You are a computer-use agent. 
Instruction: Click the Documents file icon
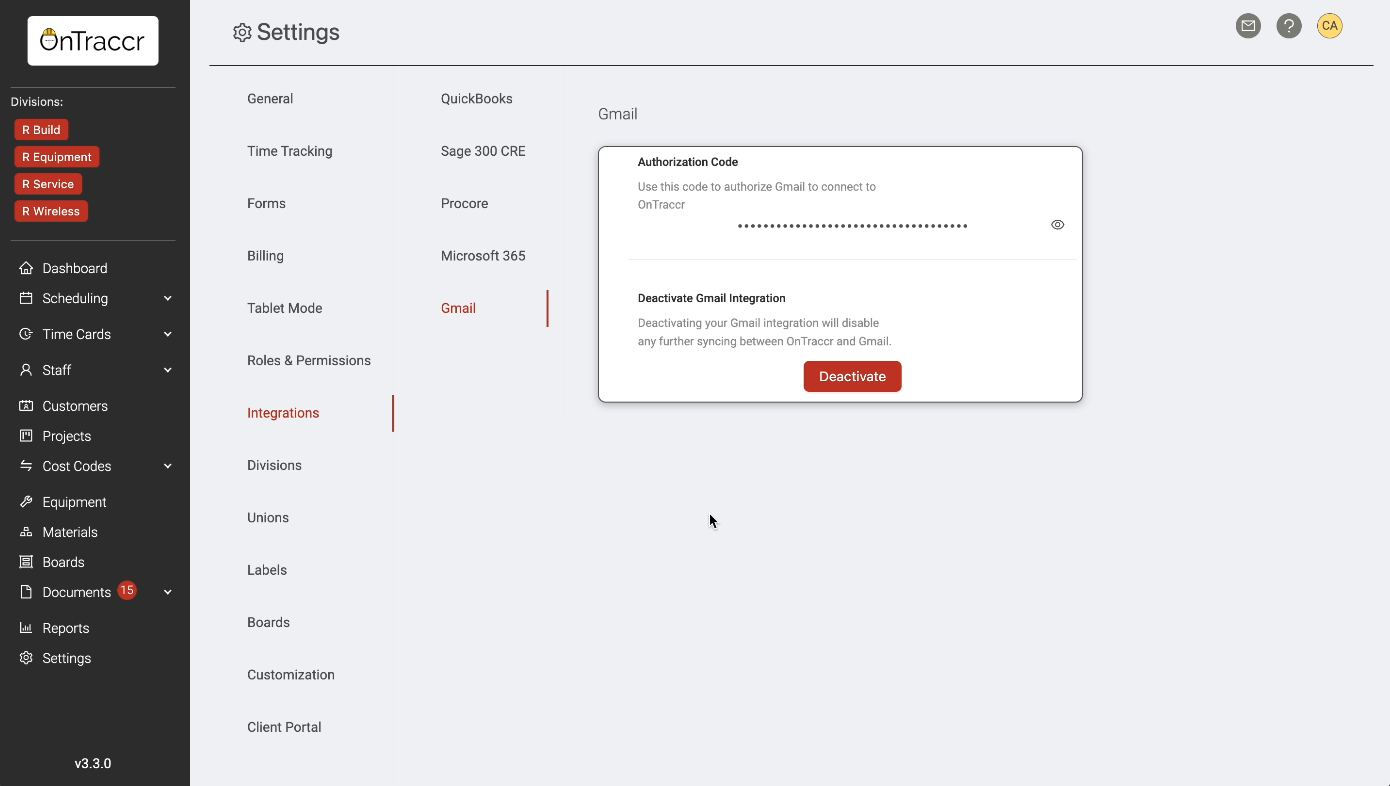[x=27, y=592]
